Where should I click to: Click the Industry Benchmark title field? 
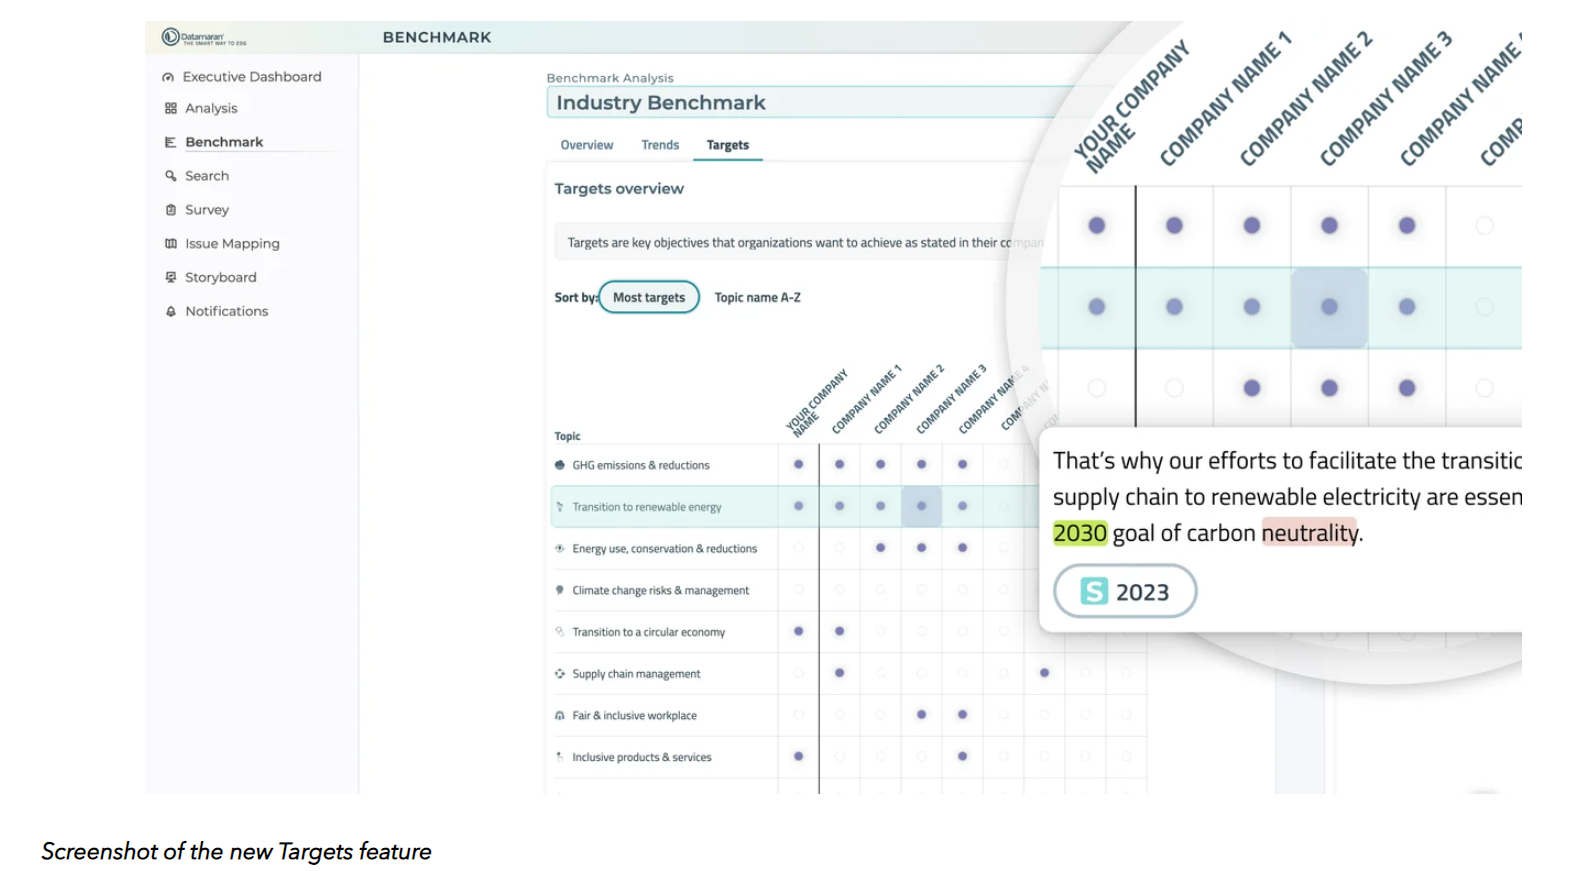click(x=800, y=103)
